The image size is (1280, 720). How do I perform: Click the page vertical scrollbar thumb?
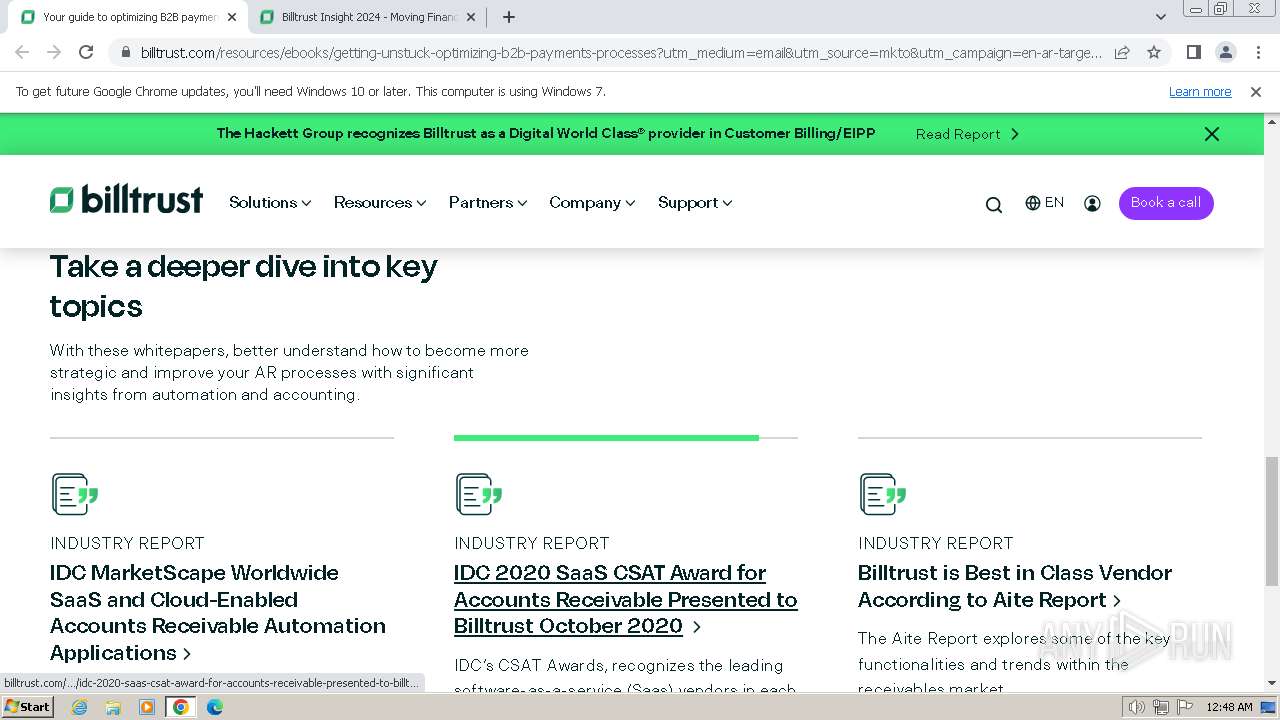pyautogui.click(x=1271, y=520)
